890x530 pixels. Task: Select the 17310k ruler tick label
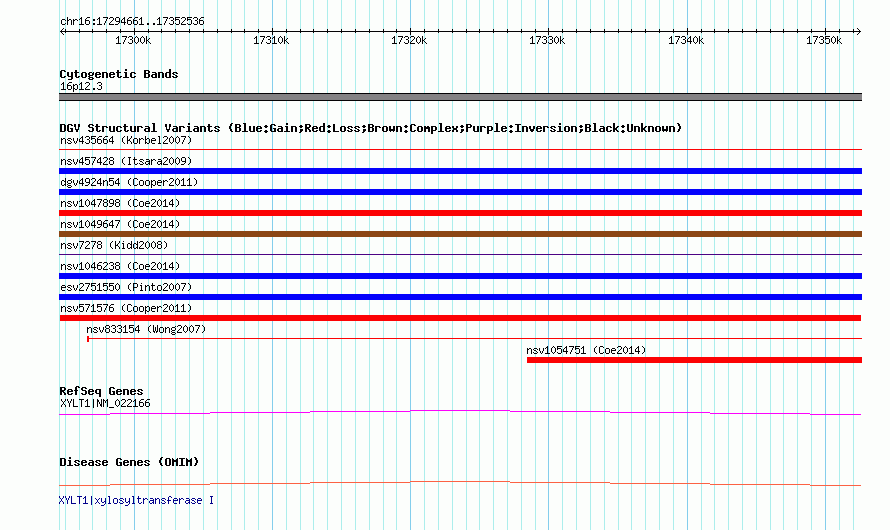(x=271, y=40)
